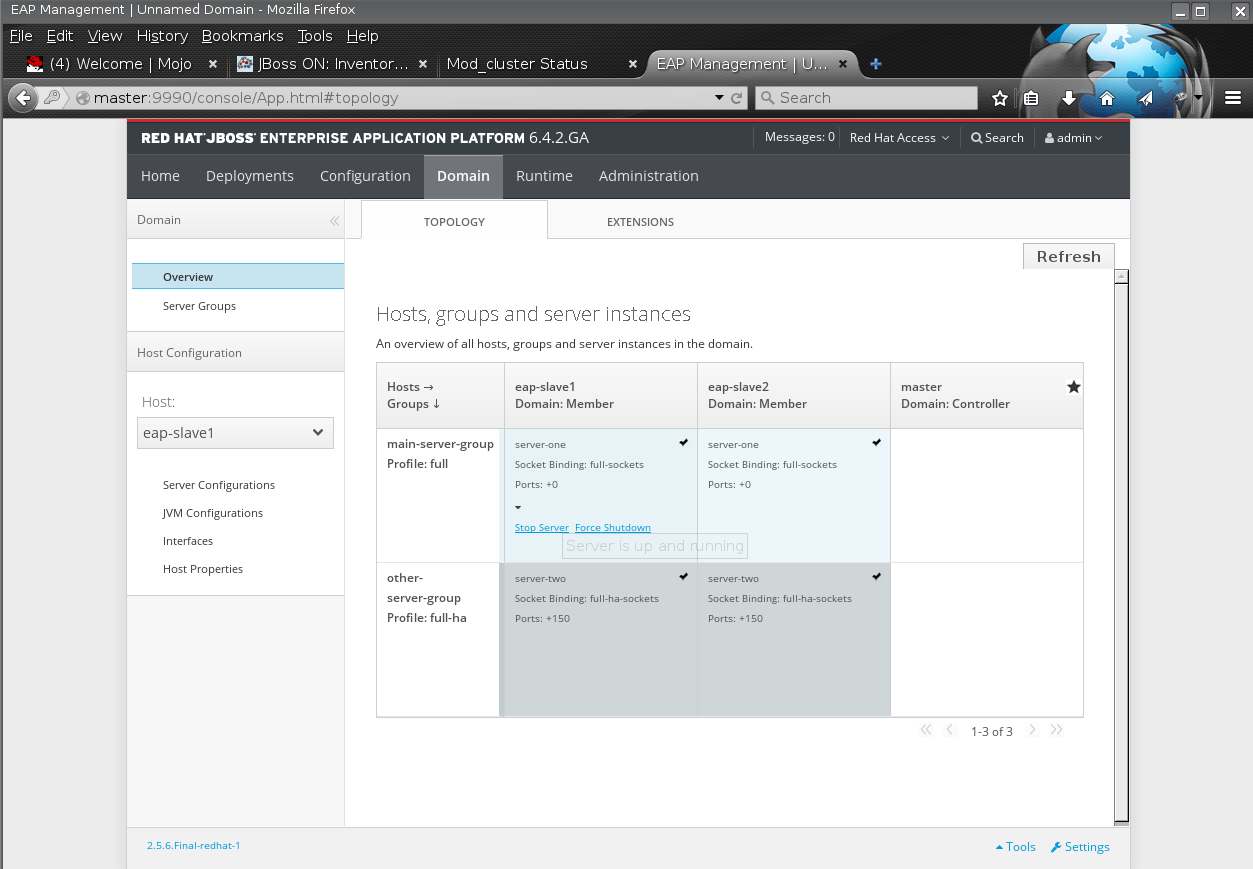Click the next page arrow in table pager

point(1033,730)
